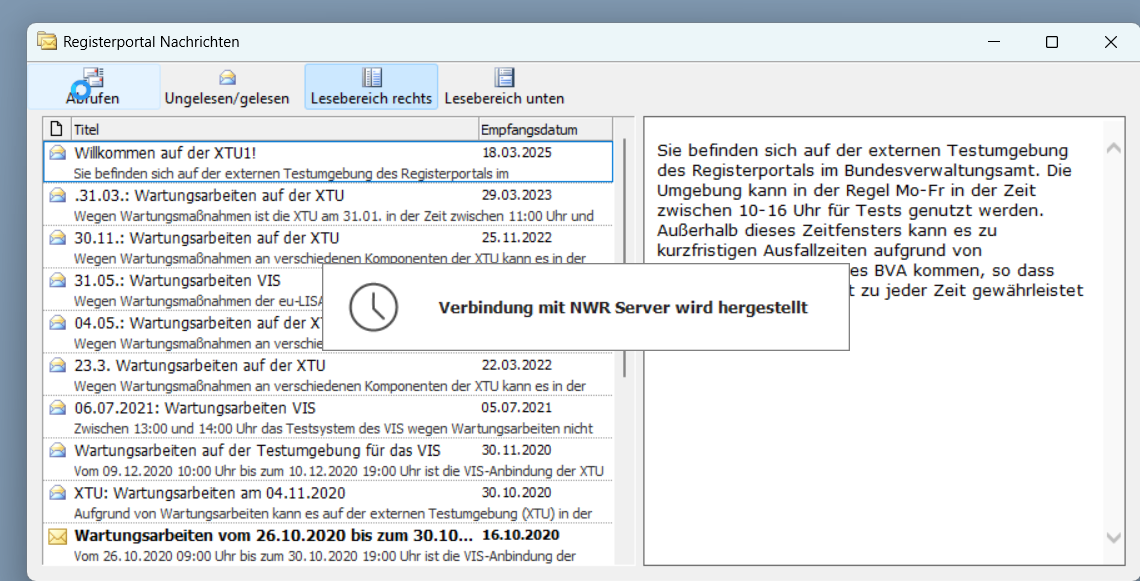Select '06.07.2021: Wartungsarbeiten VIS' message
1140x581 pixels.
[194, 408]
